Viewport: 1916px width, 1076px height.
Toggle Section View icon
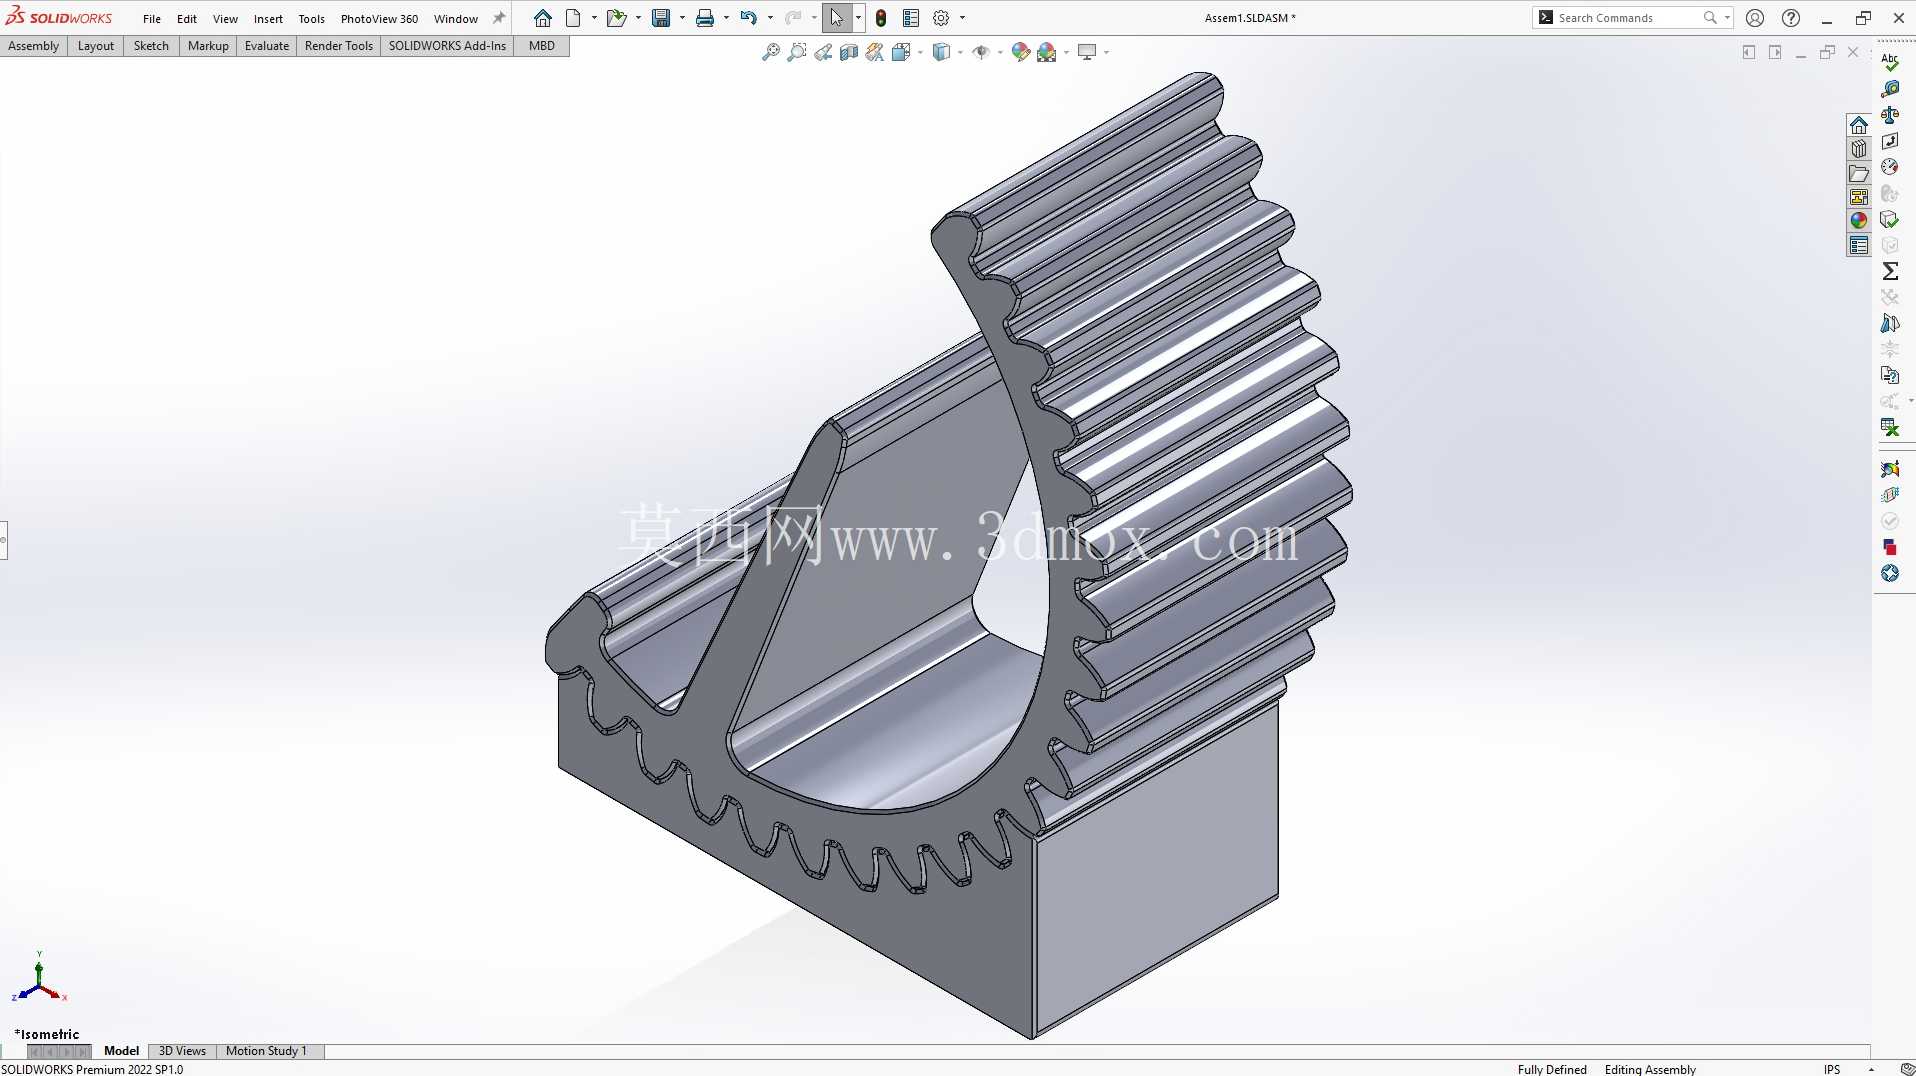[x=849, y=52]
